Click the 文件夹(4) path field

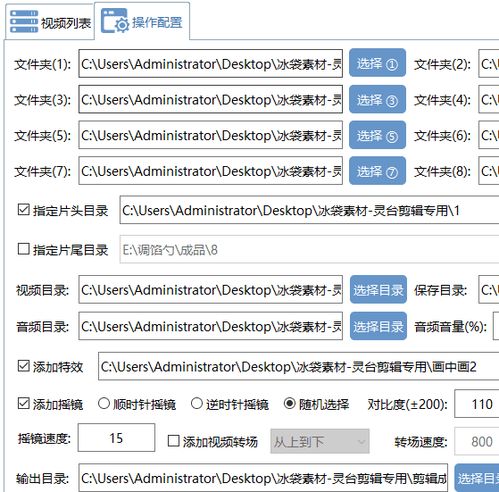[489, 99]
